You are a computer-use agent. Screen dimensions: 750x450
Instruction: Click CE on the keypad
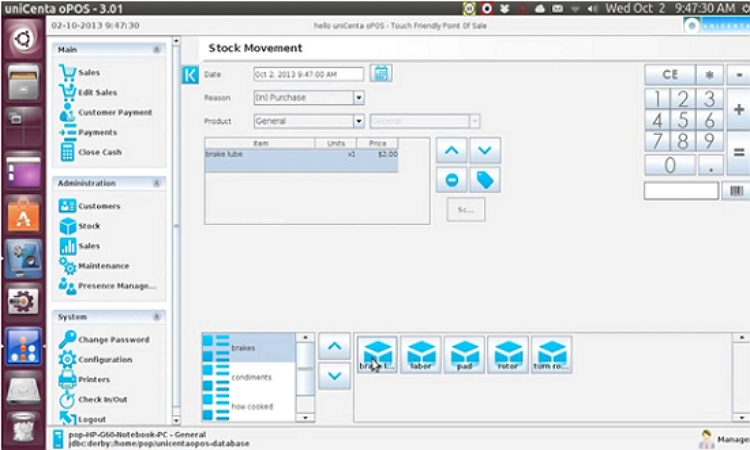(x=670, y=75)
